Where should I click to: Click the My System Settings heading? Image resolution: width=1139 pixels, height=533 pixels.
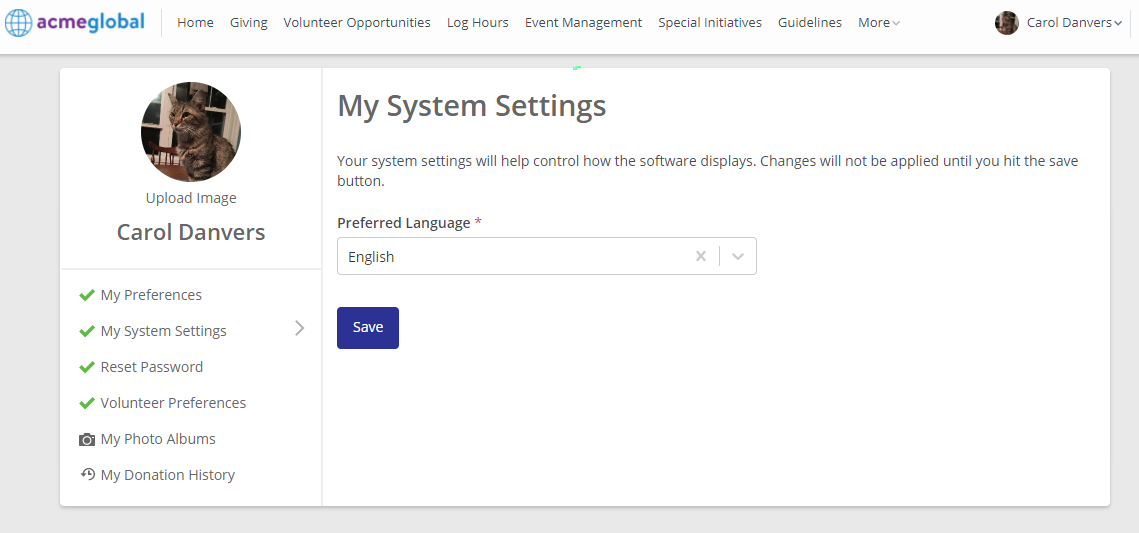pos(471,106)
